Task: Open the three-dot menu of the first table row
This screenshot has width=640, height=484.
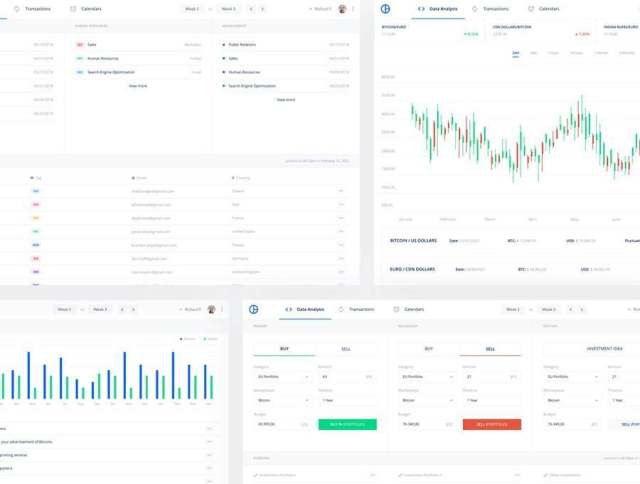Action: coord(341,191)
